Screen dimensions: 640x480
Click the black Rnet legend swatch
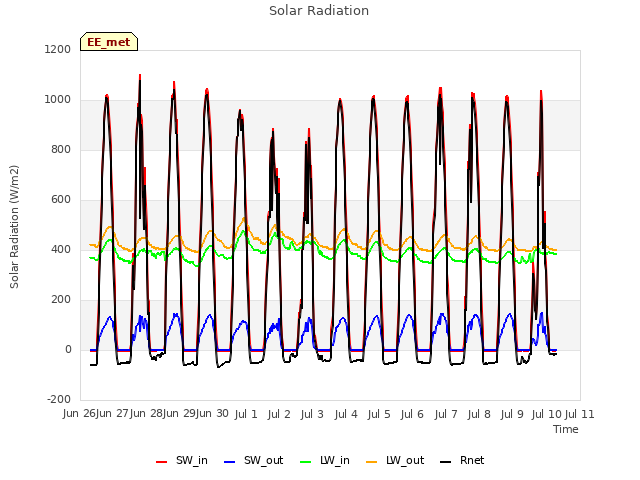[x=446, y=462]
